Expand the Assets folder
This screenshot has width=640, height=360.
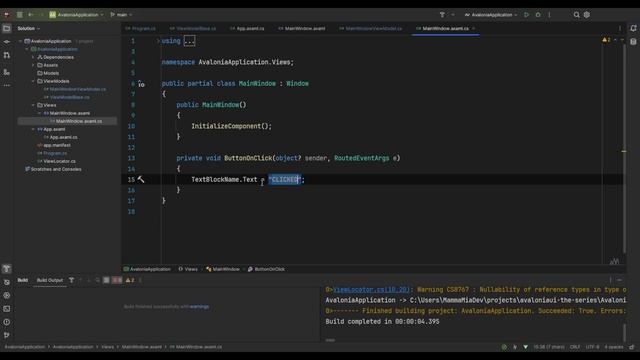(x=33, y=65)
